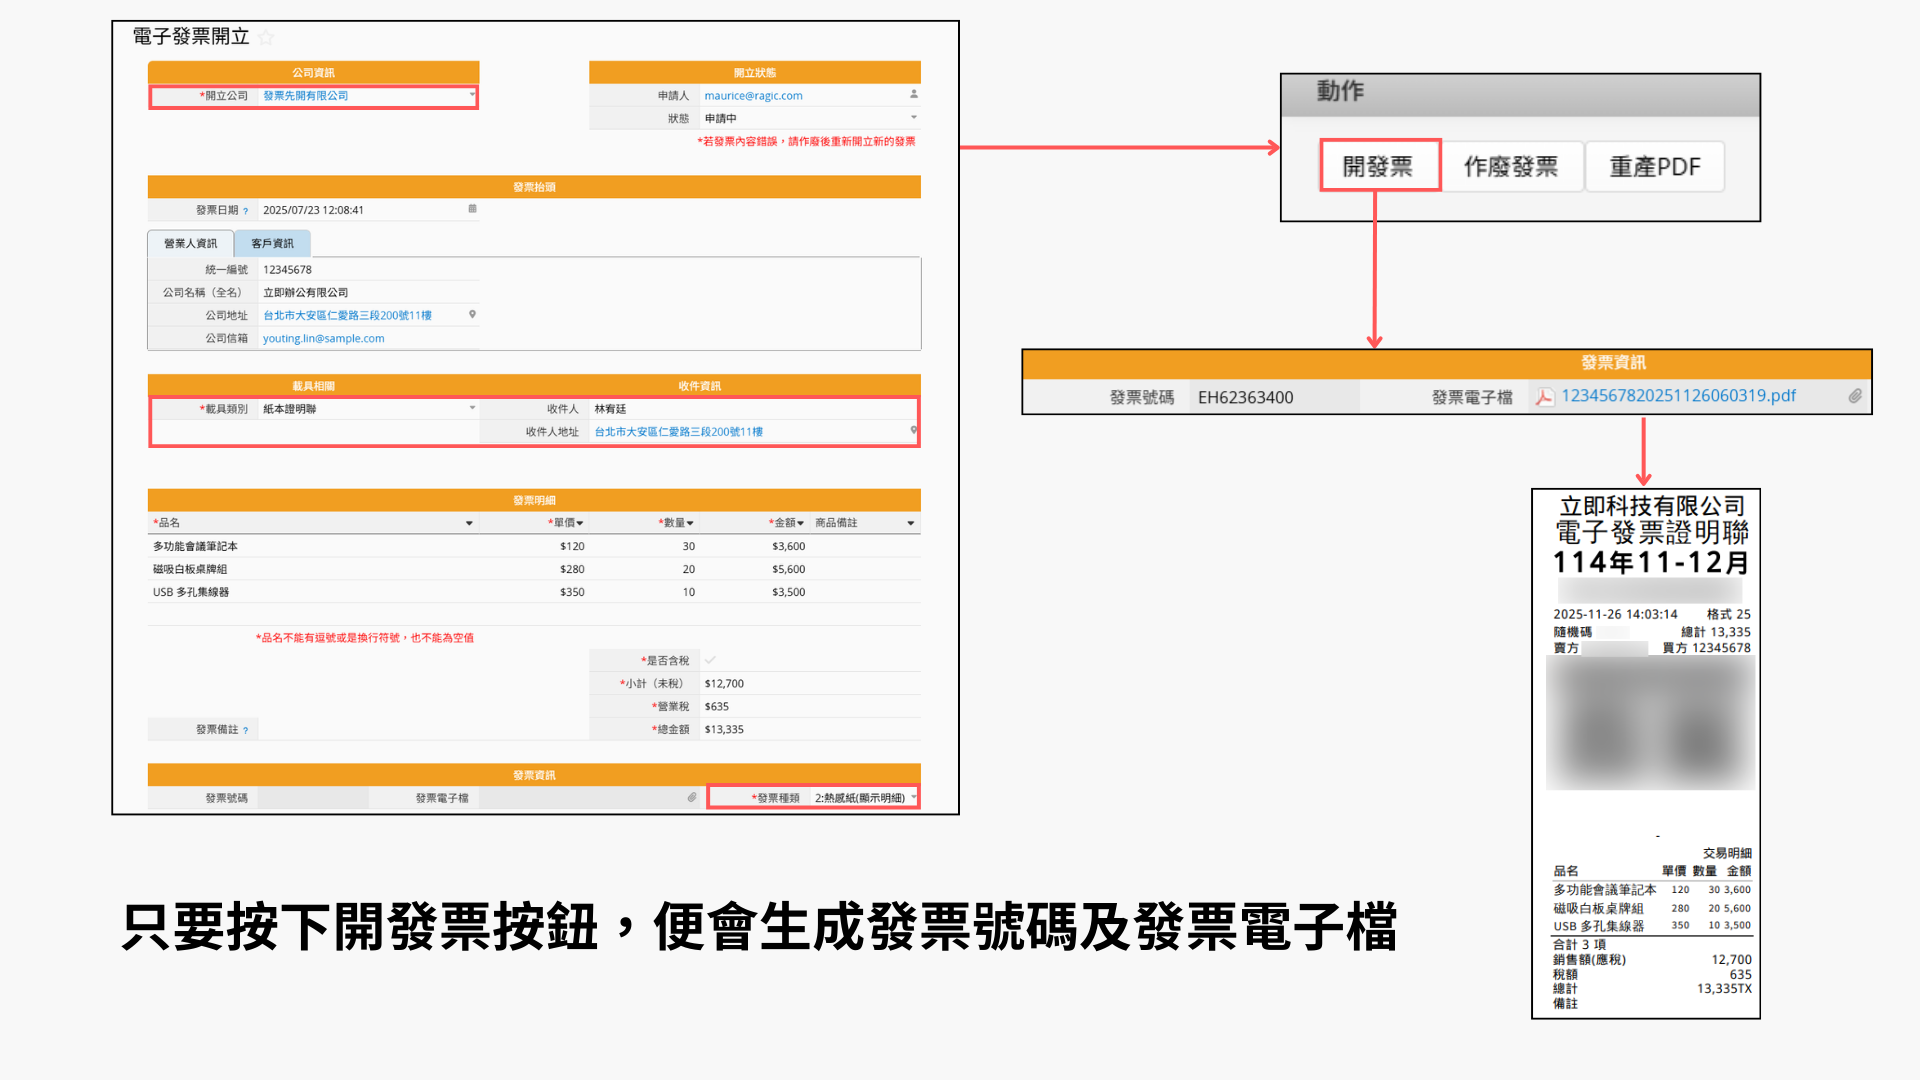Open the 狀態 dropdown showing 申請中
The height and width of the screenshot is (1080, 1920).
point(913,117)
